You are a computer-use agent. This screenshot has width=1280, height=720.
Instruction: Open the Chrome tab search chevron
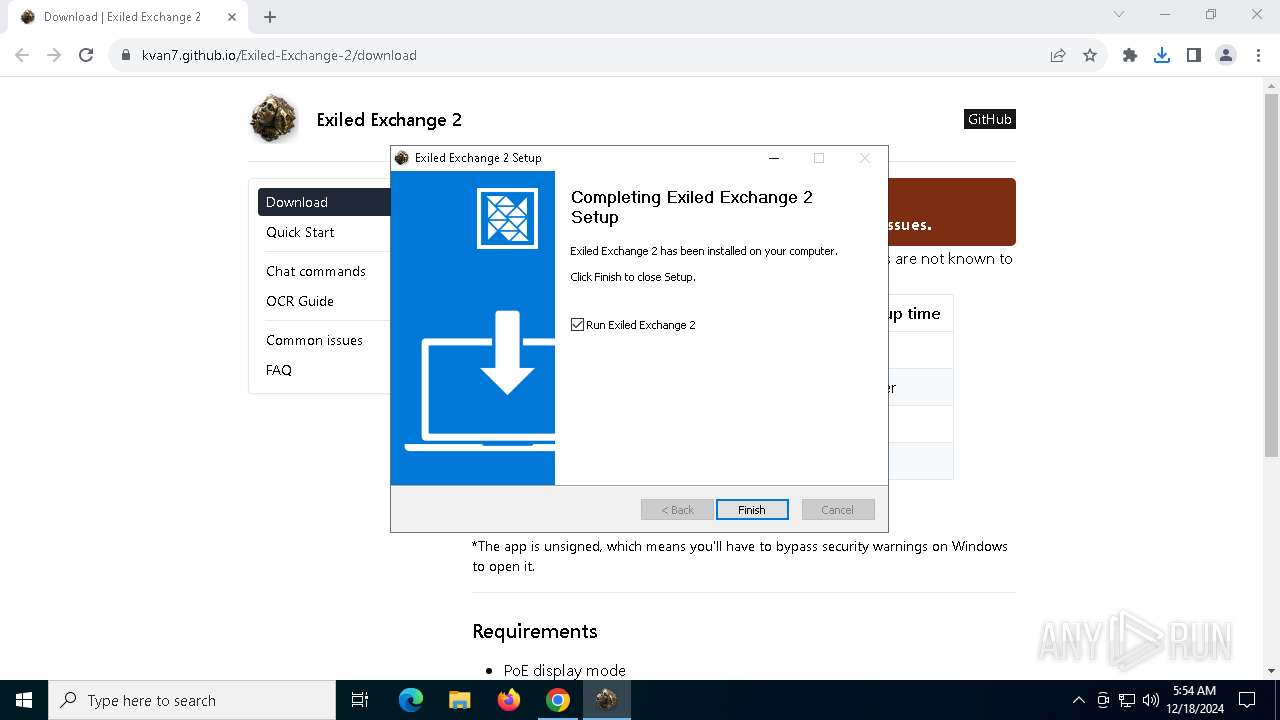1119,14
